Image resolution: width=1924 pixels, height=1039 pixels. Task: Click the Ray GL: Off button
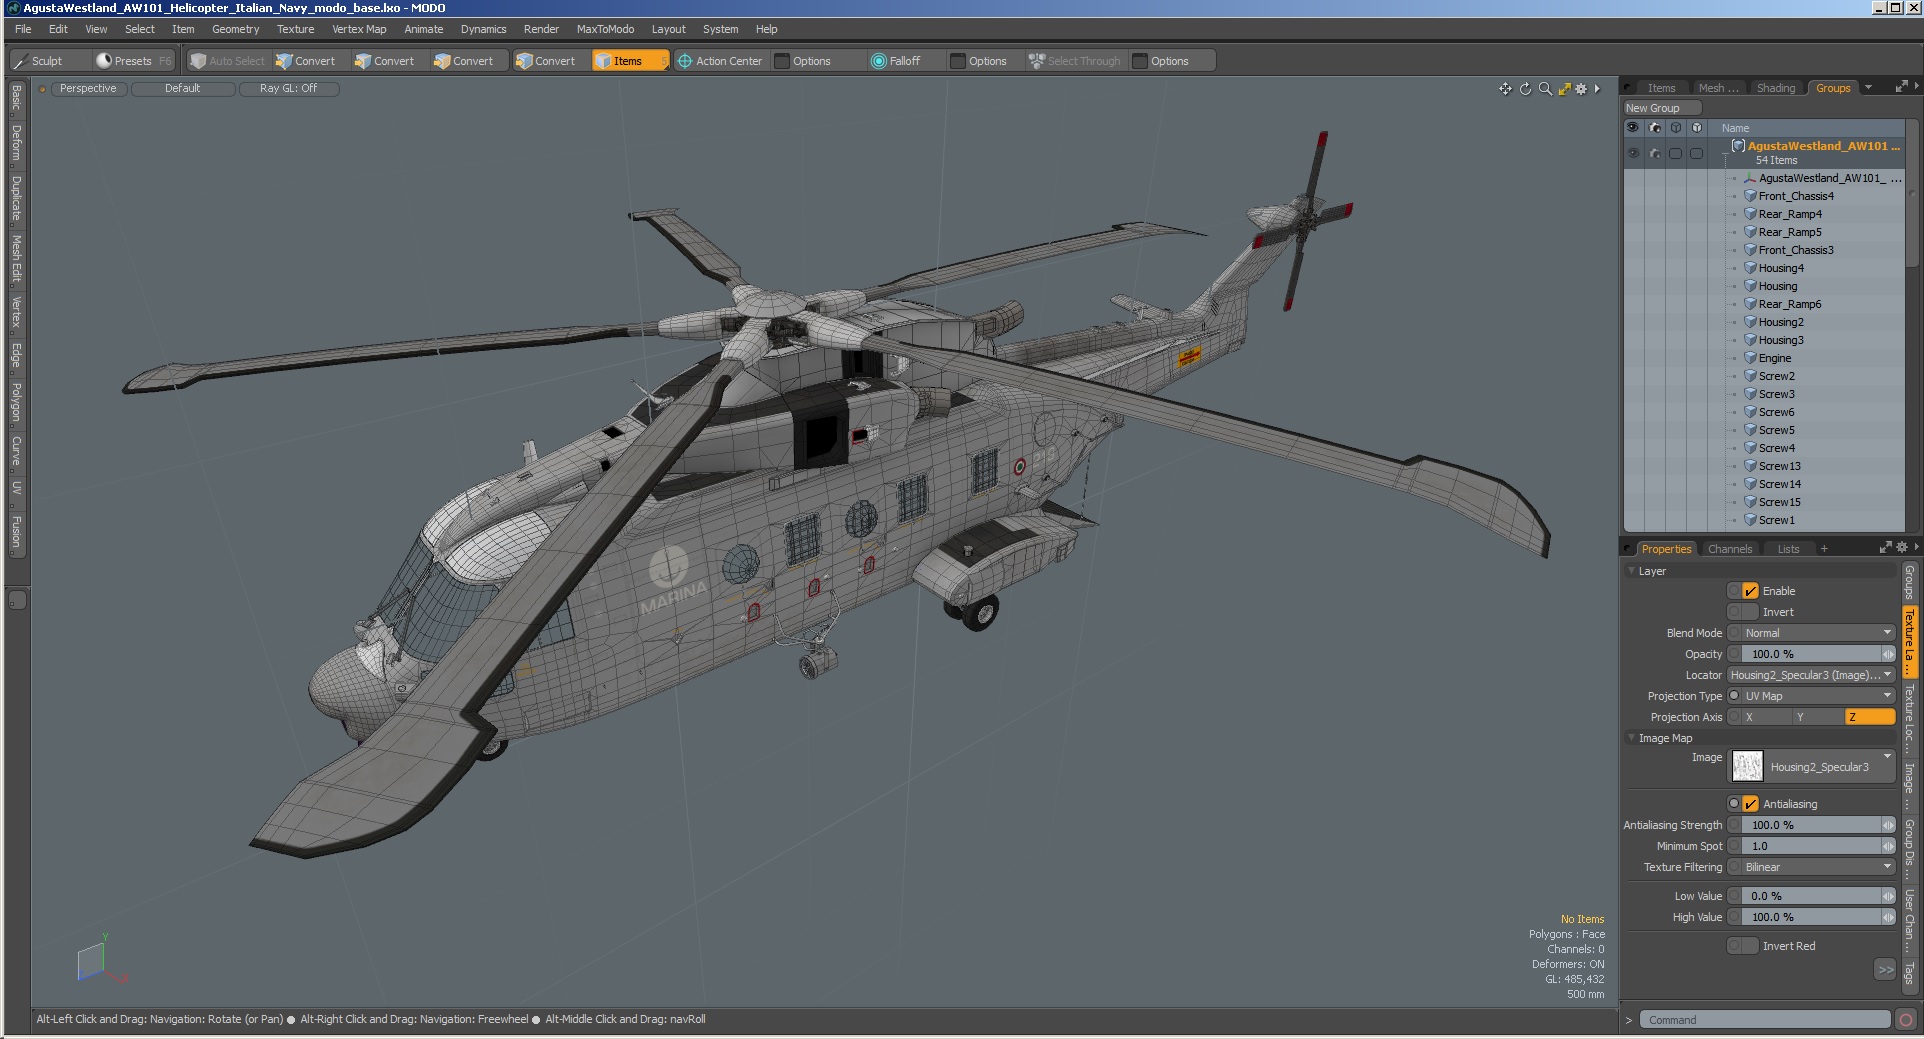(289, 89)
